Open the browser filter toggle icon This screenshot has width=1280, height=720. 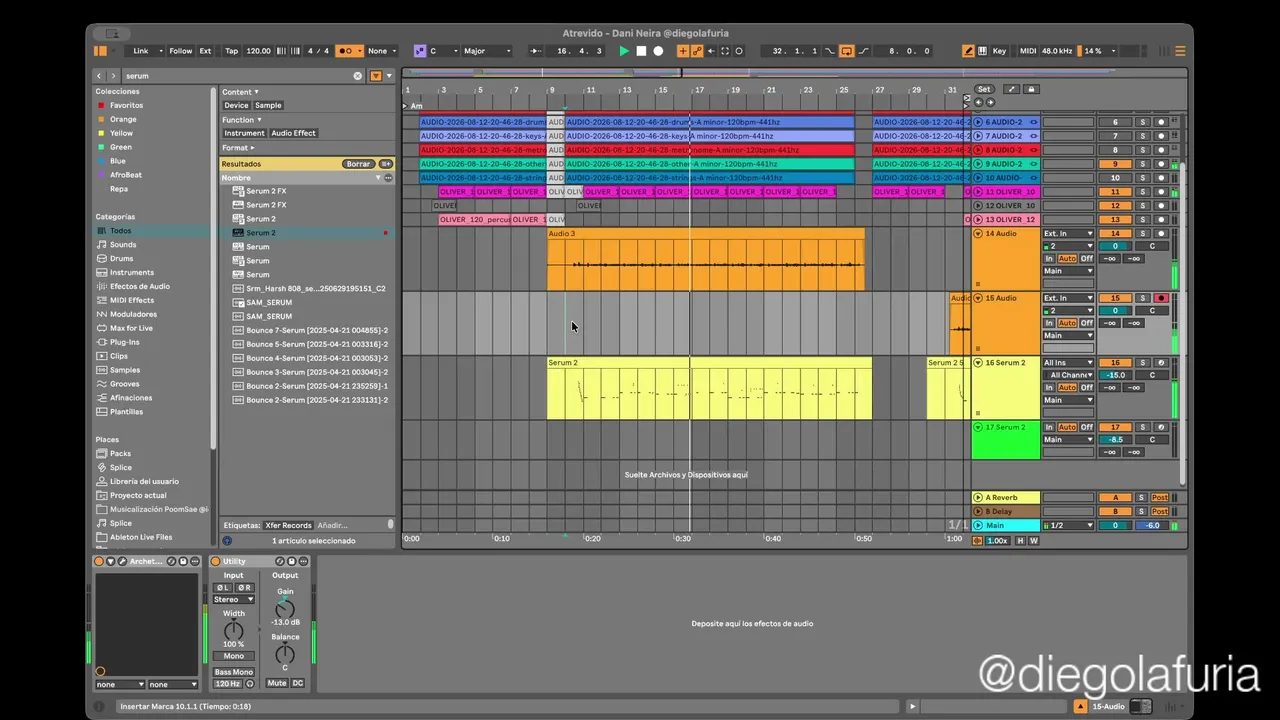[377, 76]
